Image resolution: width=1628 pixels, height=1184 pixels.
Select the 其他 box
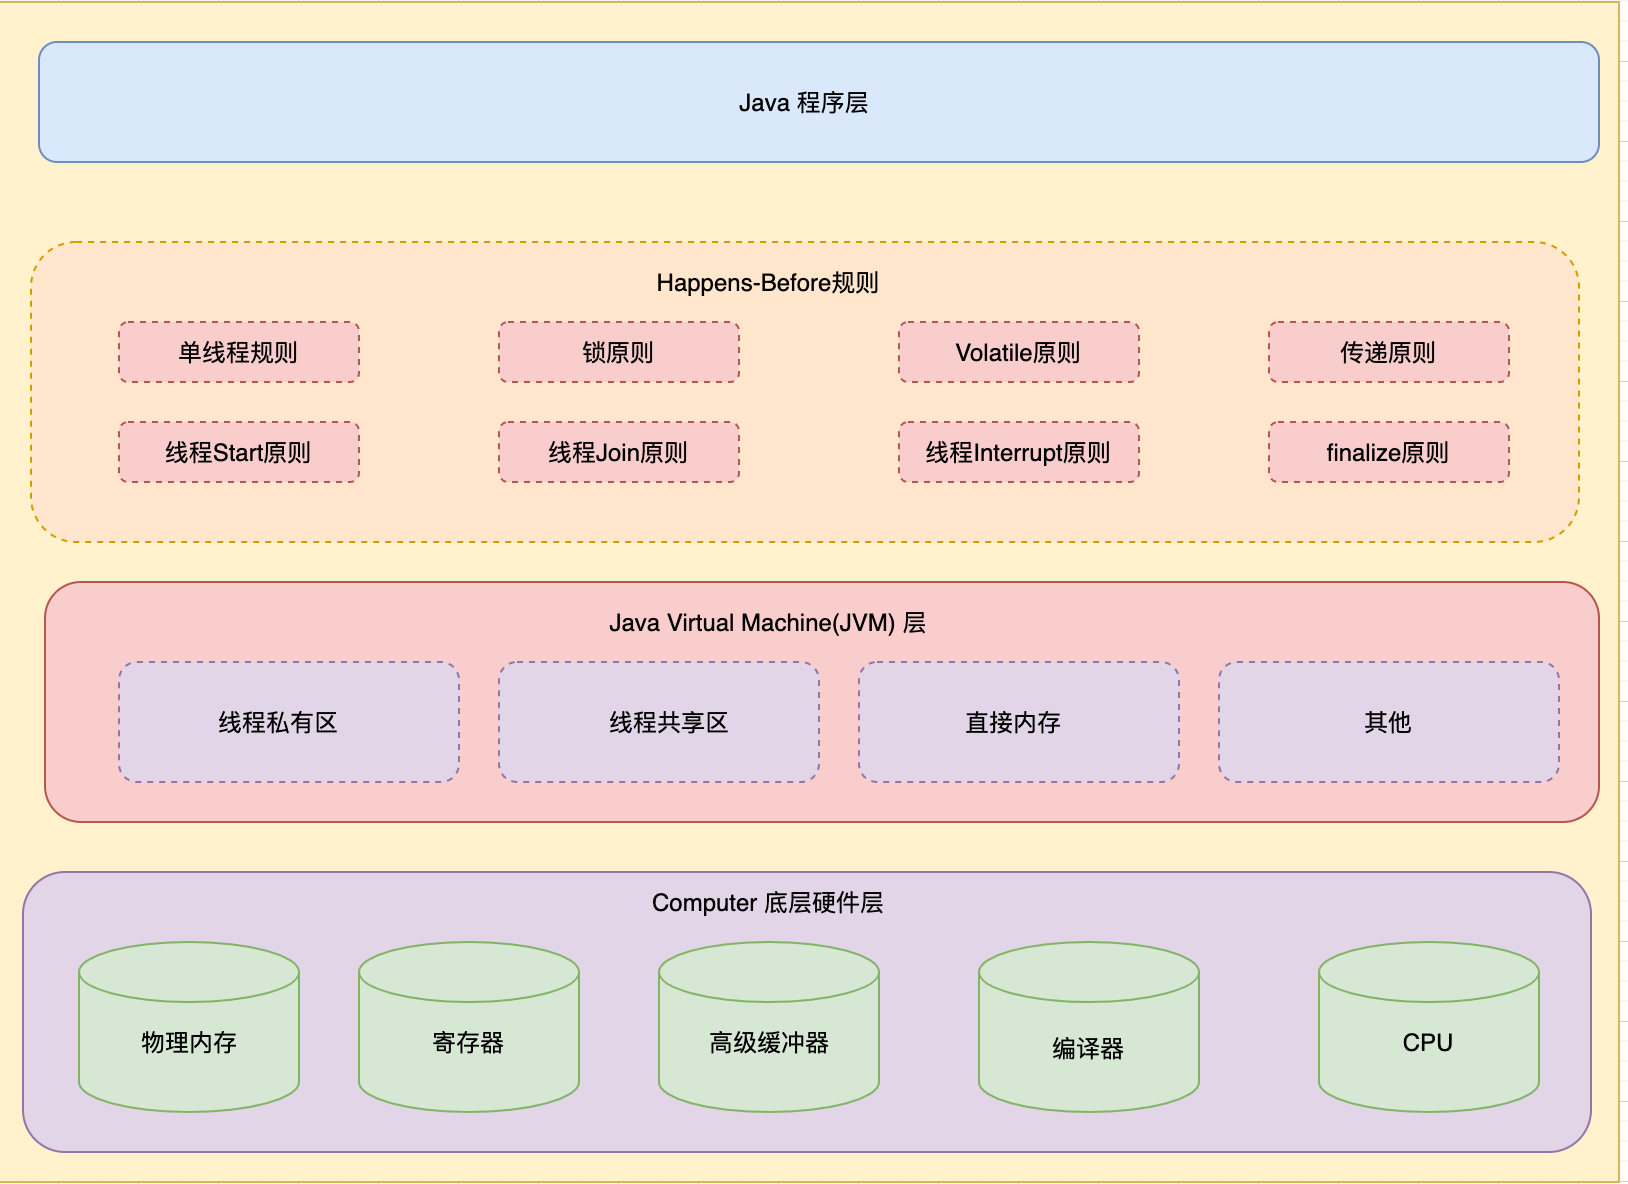click(x=1389, y=722)
